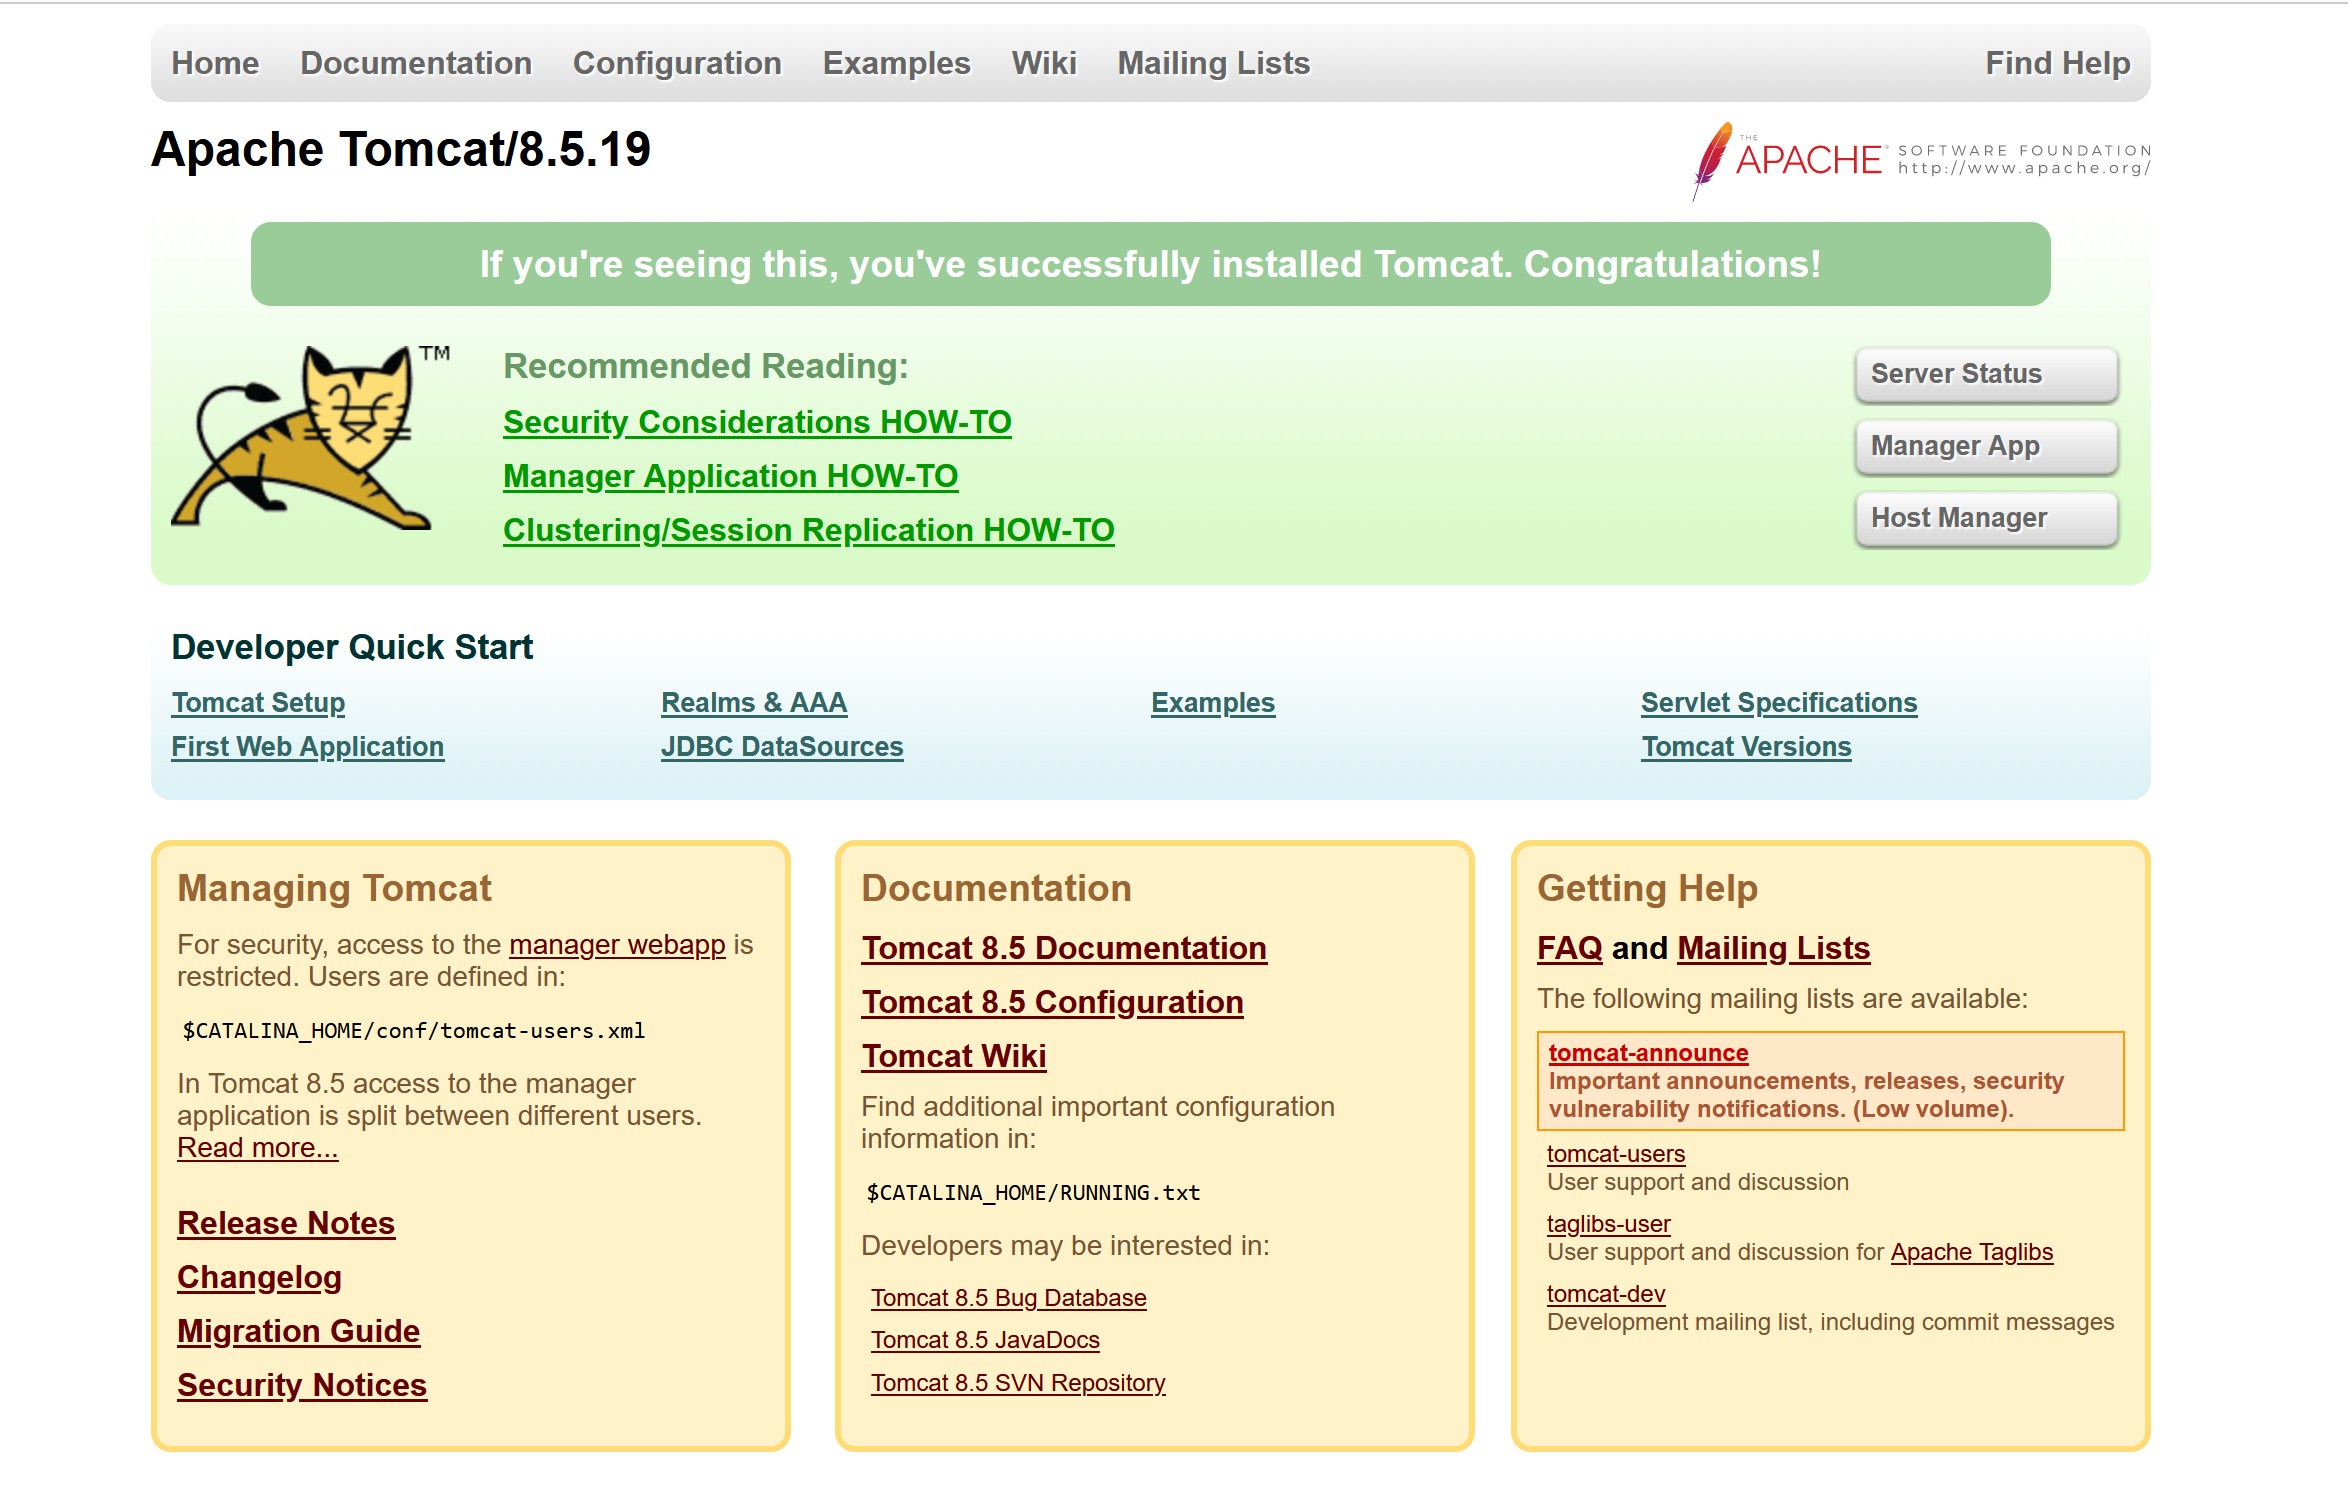
Task: Visit the Realms & AAA link
Action: pos(754,703)
